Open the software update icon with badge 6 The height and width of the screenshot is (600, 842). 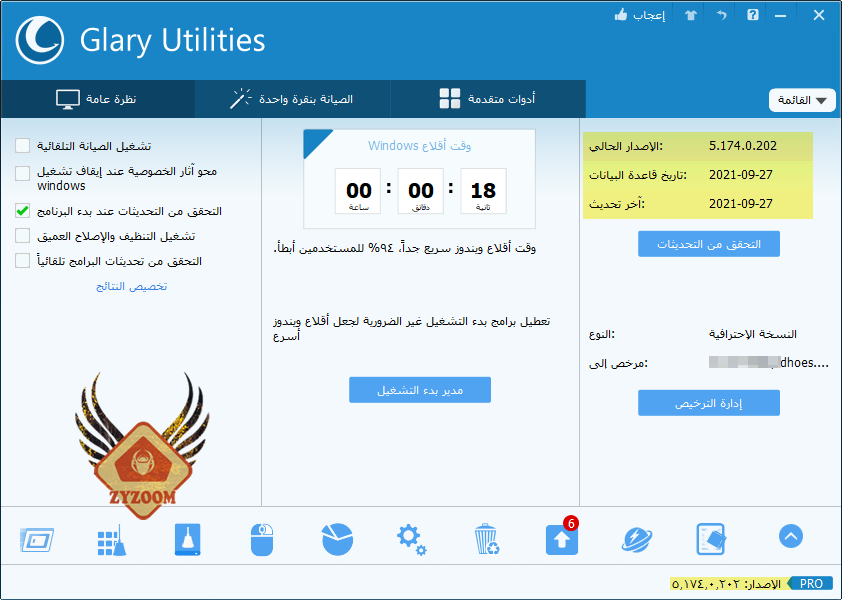[562, 539]
